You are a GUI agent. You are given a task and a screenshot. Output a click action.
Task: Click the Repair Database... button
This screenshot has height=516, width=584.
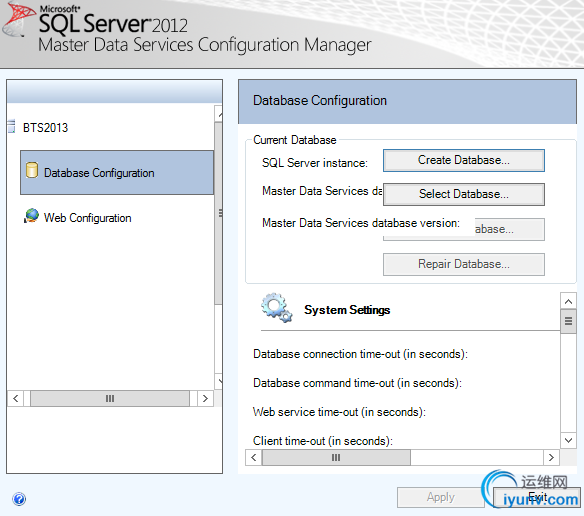pyautogui.click(x=464, y=264)
